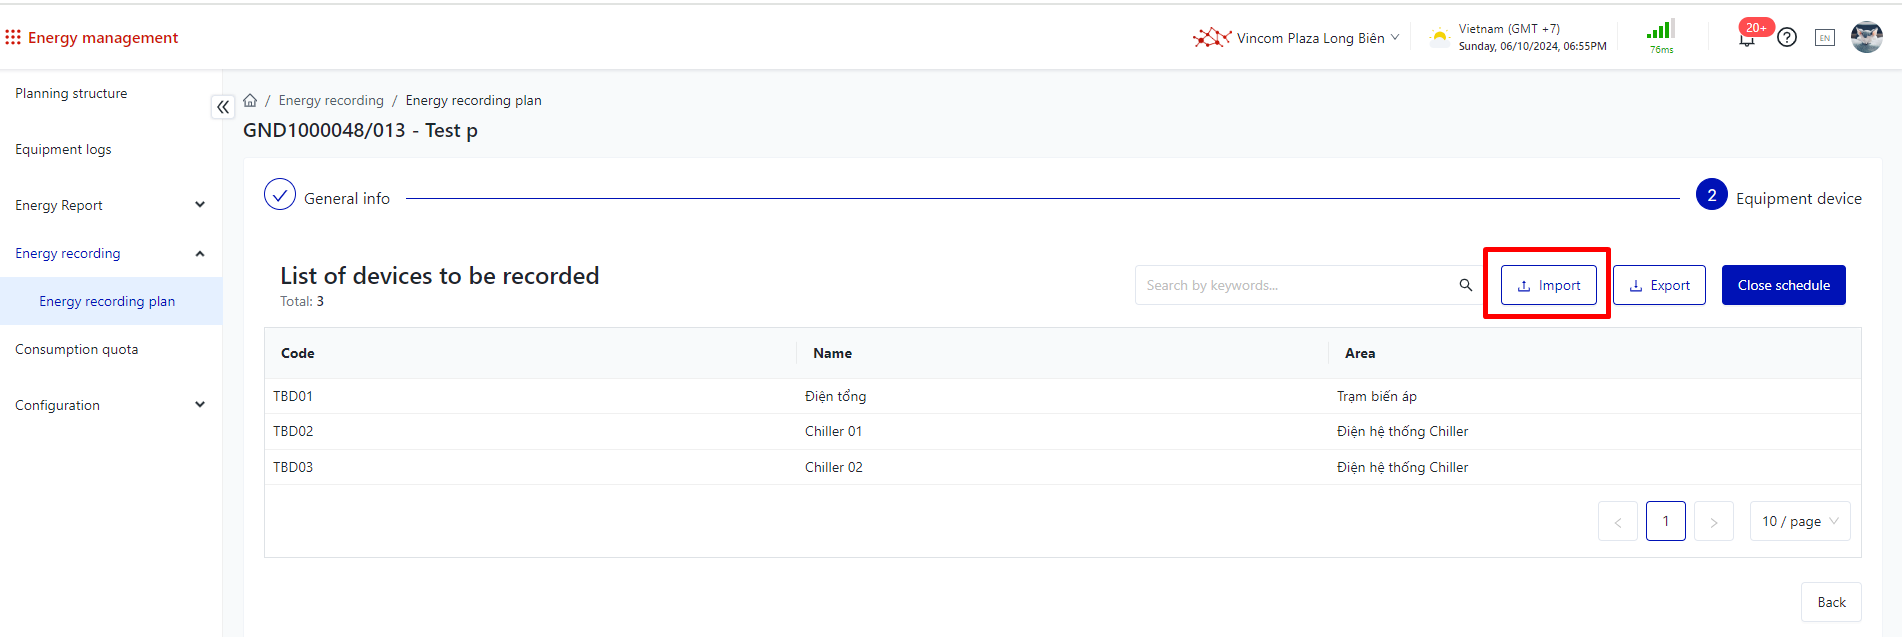The width and height of the screenshot is (1902, 637).
Task: Click the search magnifier icon
Action: click(1465, 285)
